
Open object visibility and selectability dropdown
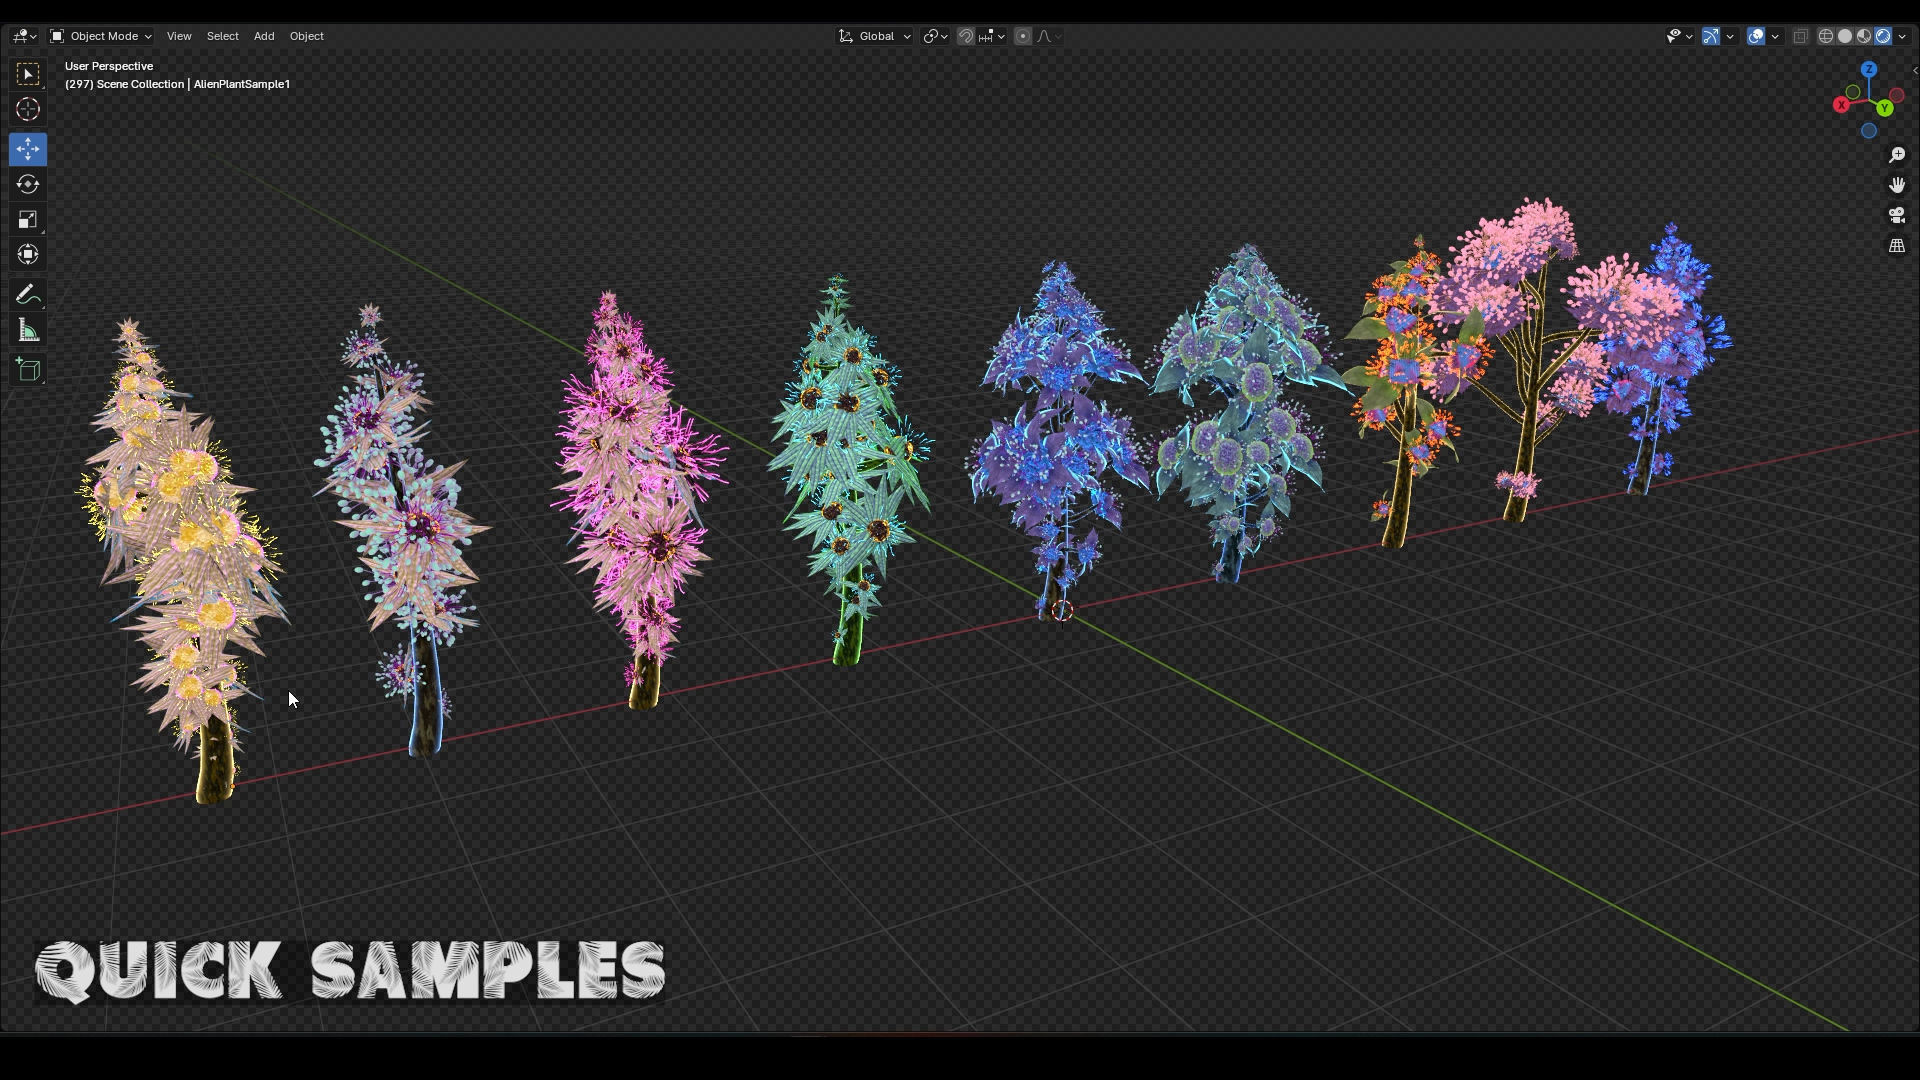pos(1679,36)
